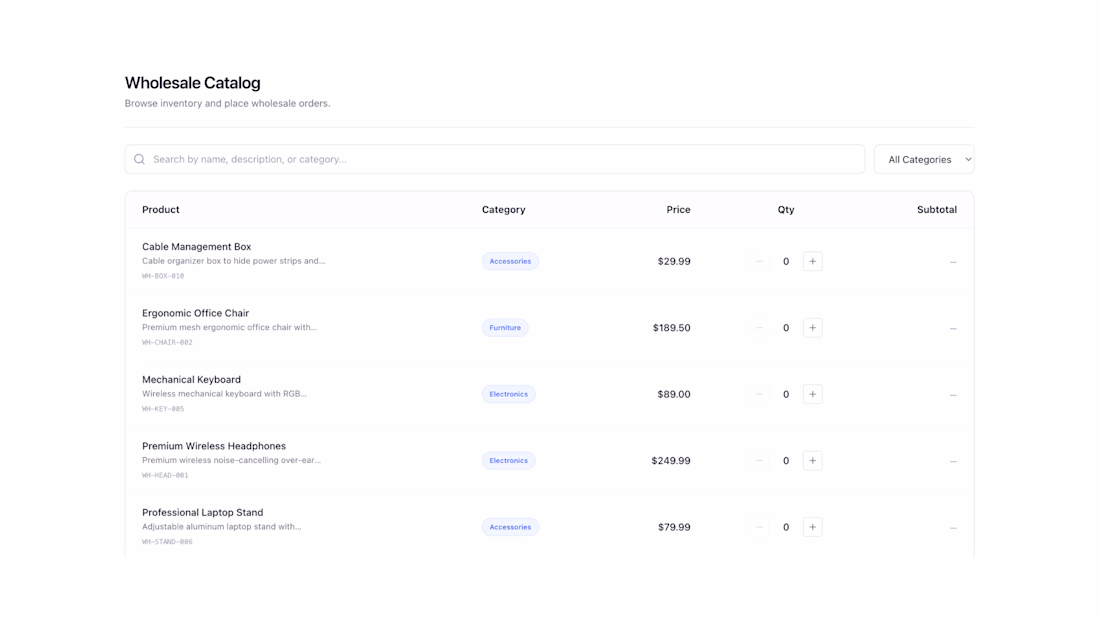Click SKU WH-STAND-006

click(x=167, y=542)
